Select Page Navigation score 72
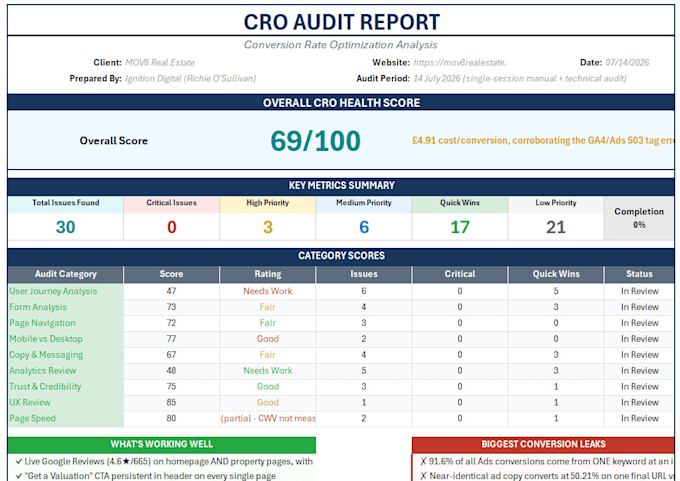The image size is (680, 481). tap(171, 323)
